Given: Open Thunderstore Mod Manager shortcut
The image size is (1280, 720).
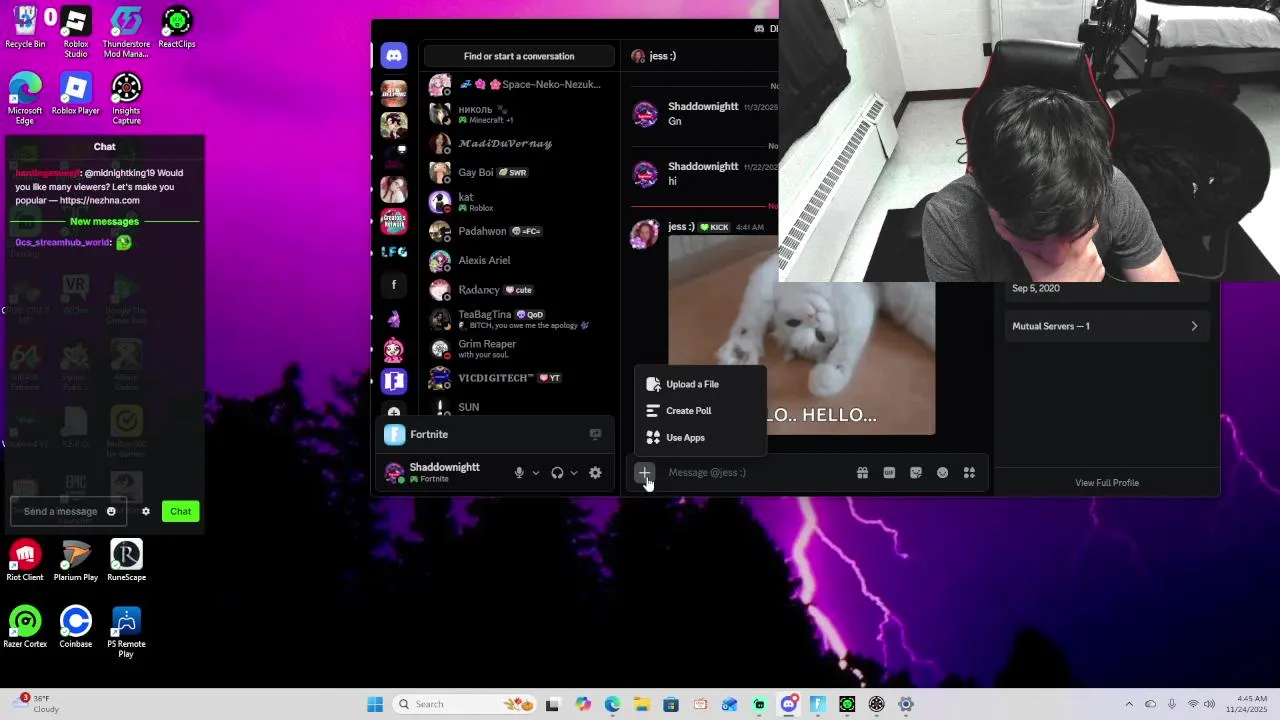Looking at the screenshot, I should tap(126, 32).
